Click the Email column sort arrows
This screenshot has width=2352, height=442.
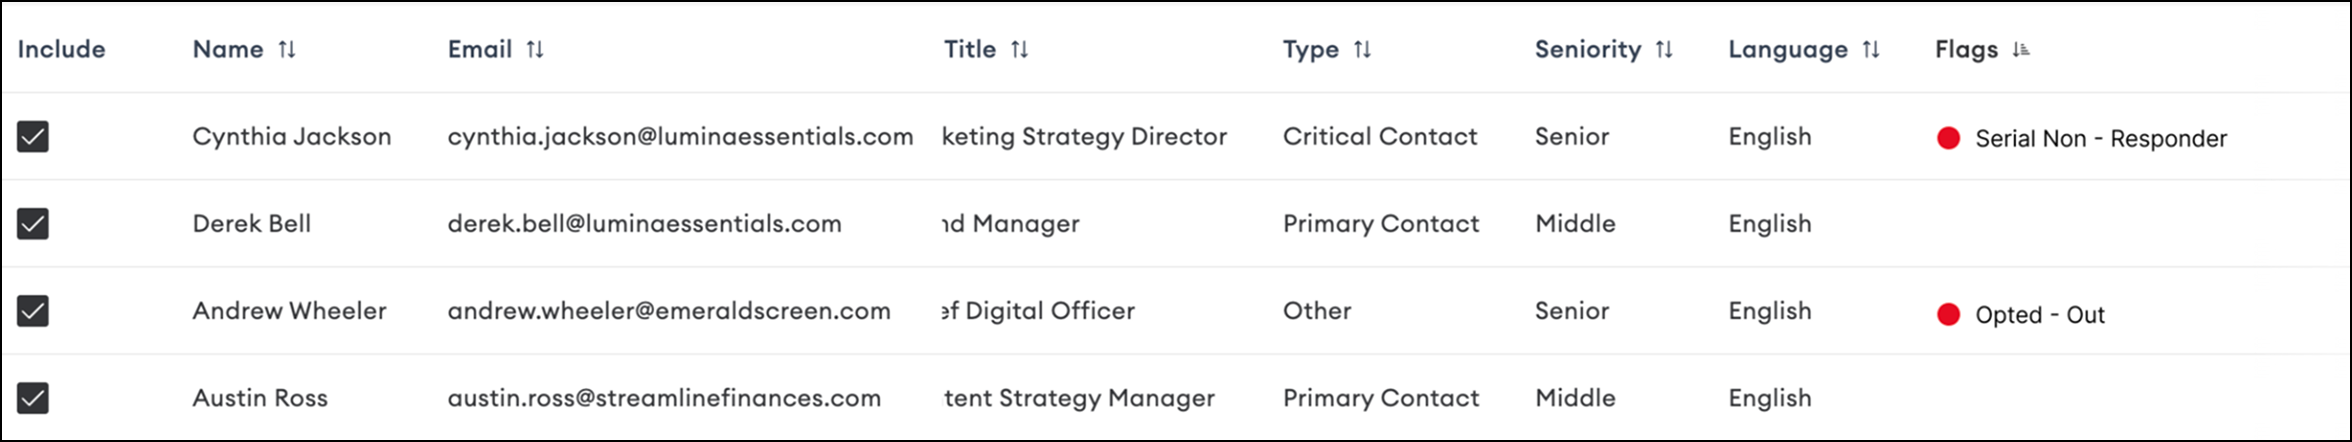(x=535, y=50)
